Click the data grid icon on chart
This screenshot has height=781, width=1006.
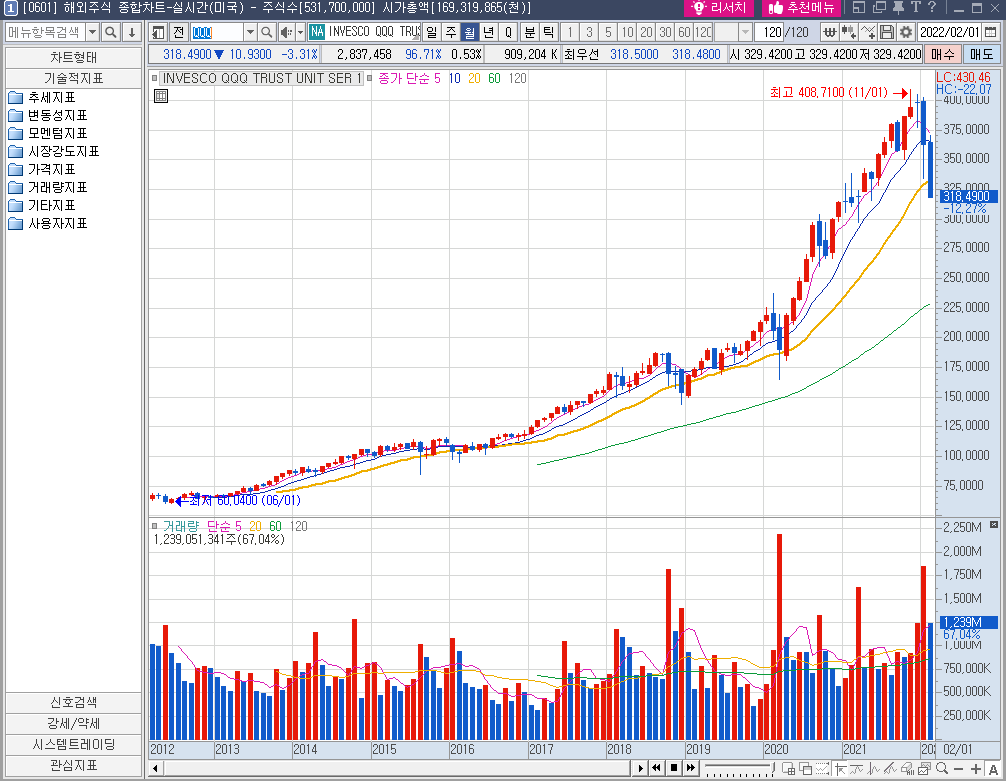click(161, 96)
